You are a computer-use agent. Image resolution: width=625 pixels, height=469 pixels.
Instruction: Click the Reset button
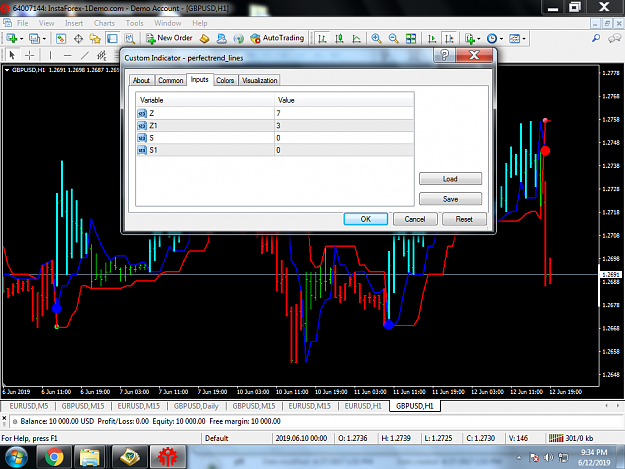pyautogui.click(x=464, y=219)
